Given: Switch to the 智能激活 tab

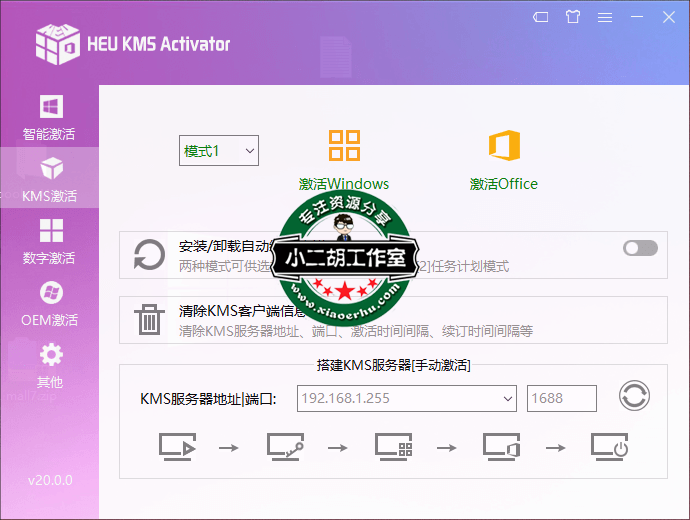Looking at the screenshot, I should [49, 117].
